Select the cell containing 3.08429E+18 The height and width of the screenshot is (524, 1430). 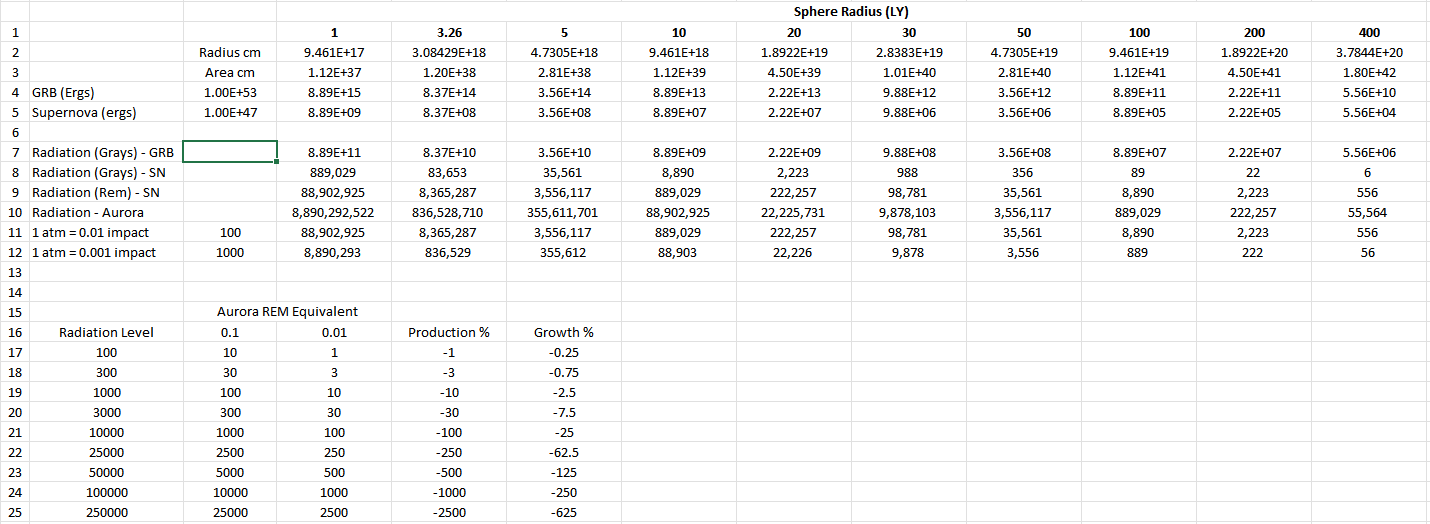[449, 52]
